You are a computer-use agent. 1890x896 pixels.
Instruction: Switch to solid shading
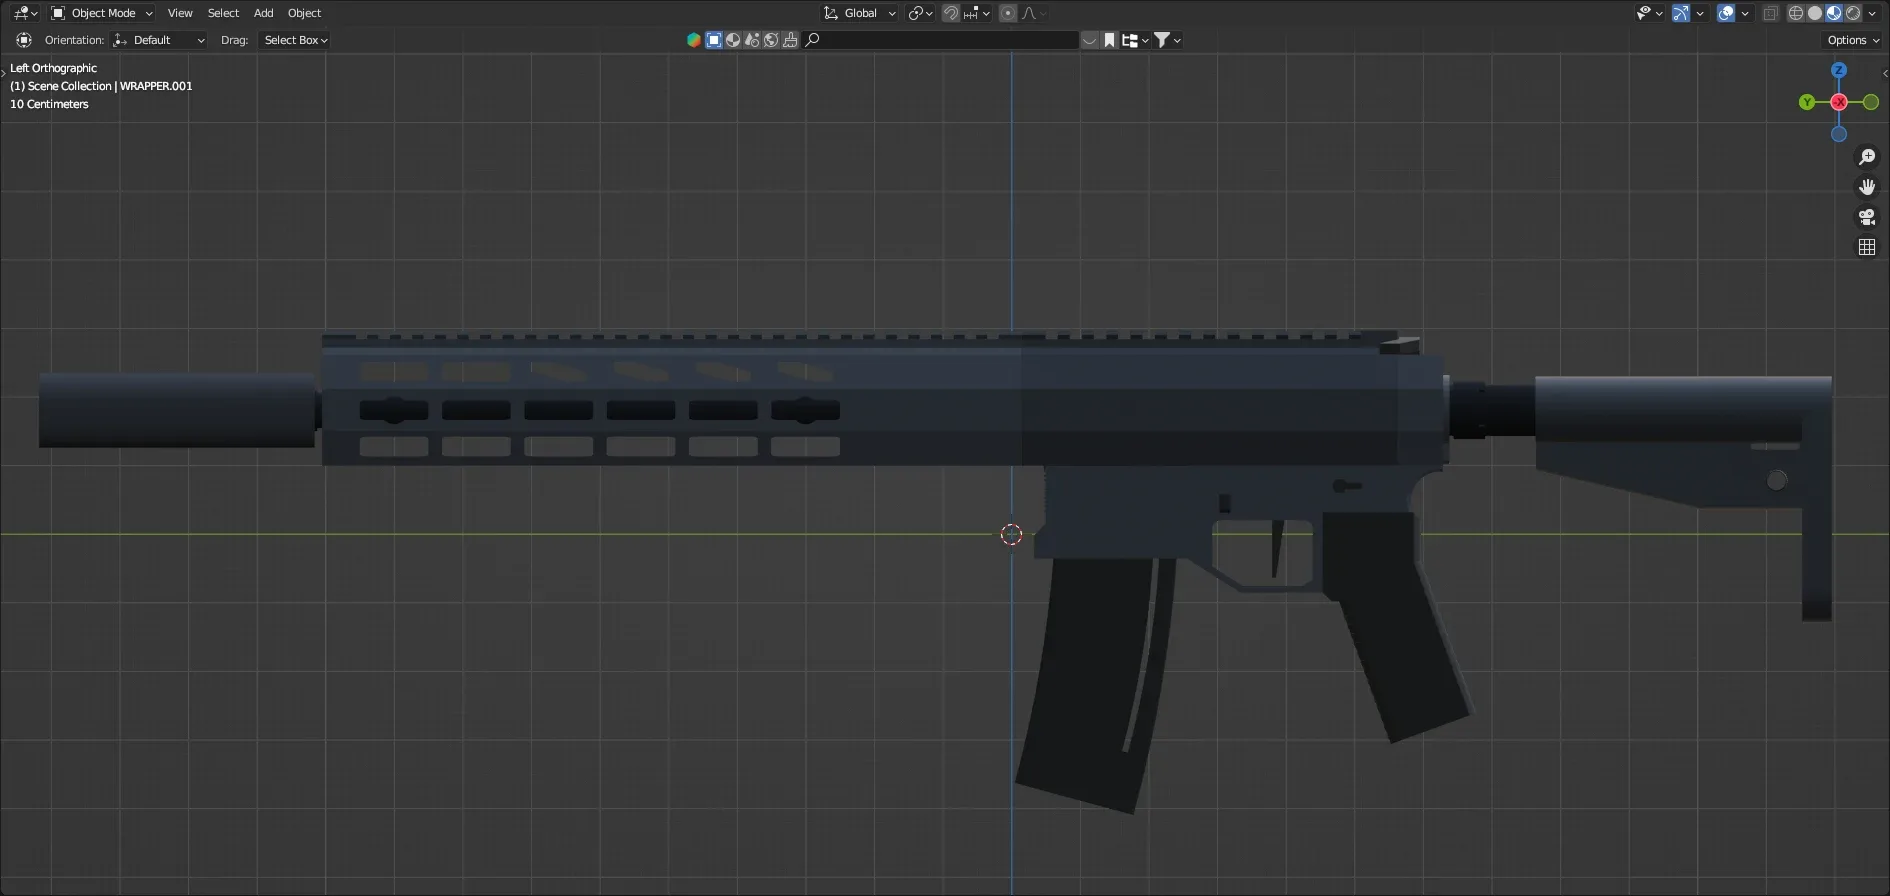pos(1815,13)
